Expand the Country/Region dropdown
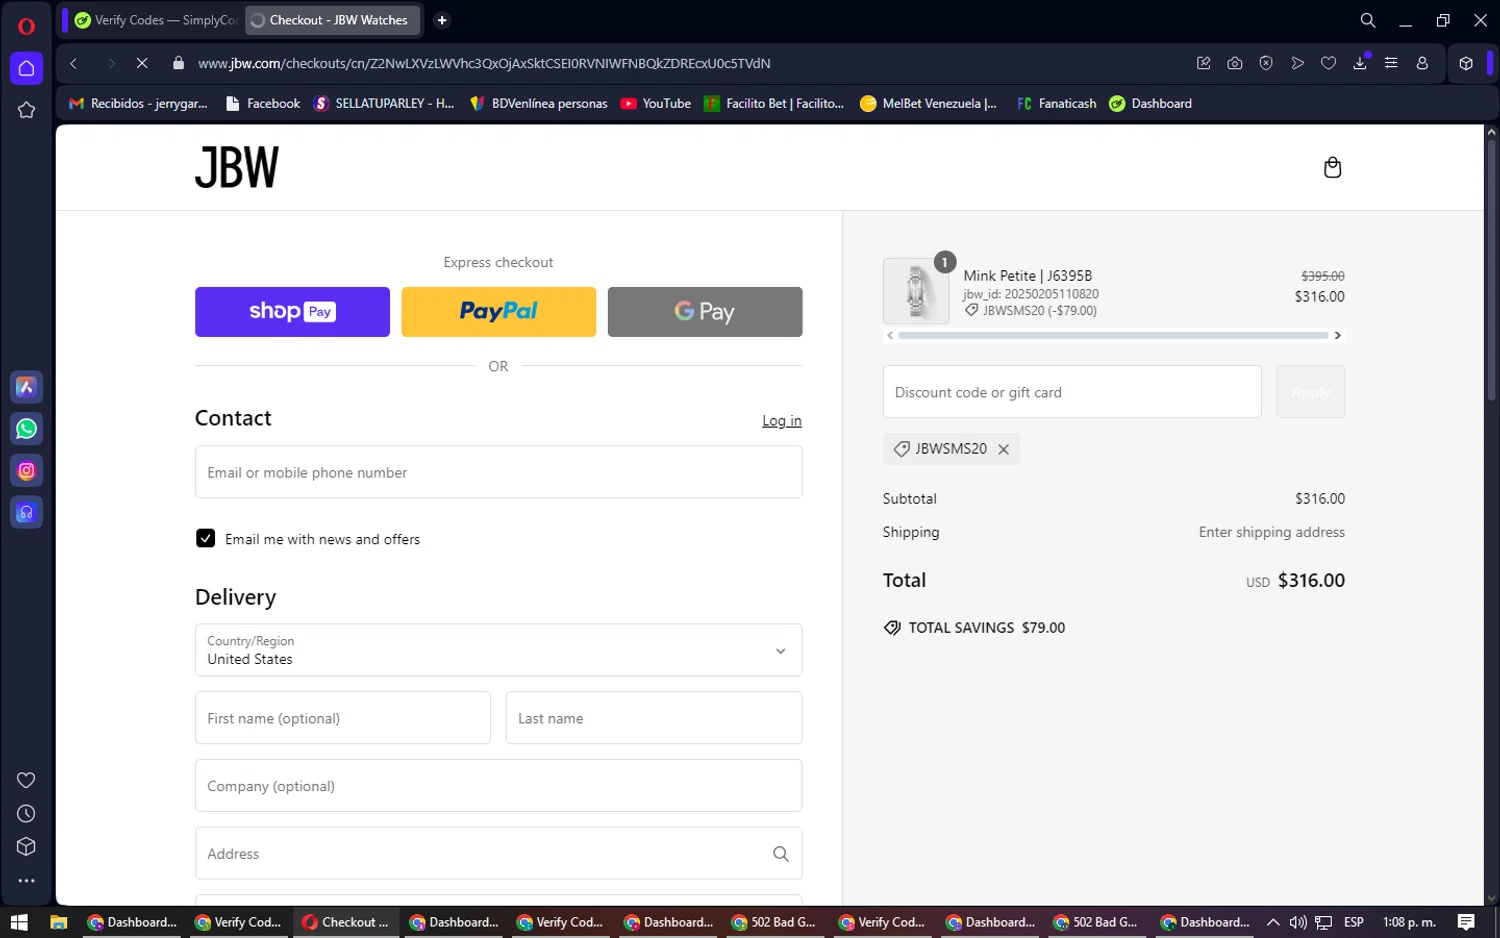This screenshot has width=1500, height=938. click(498, 650)
